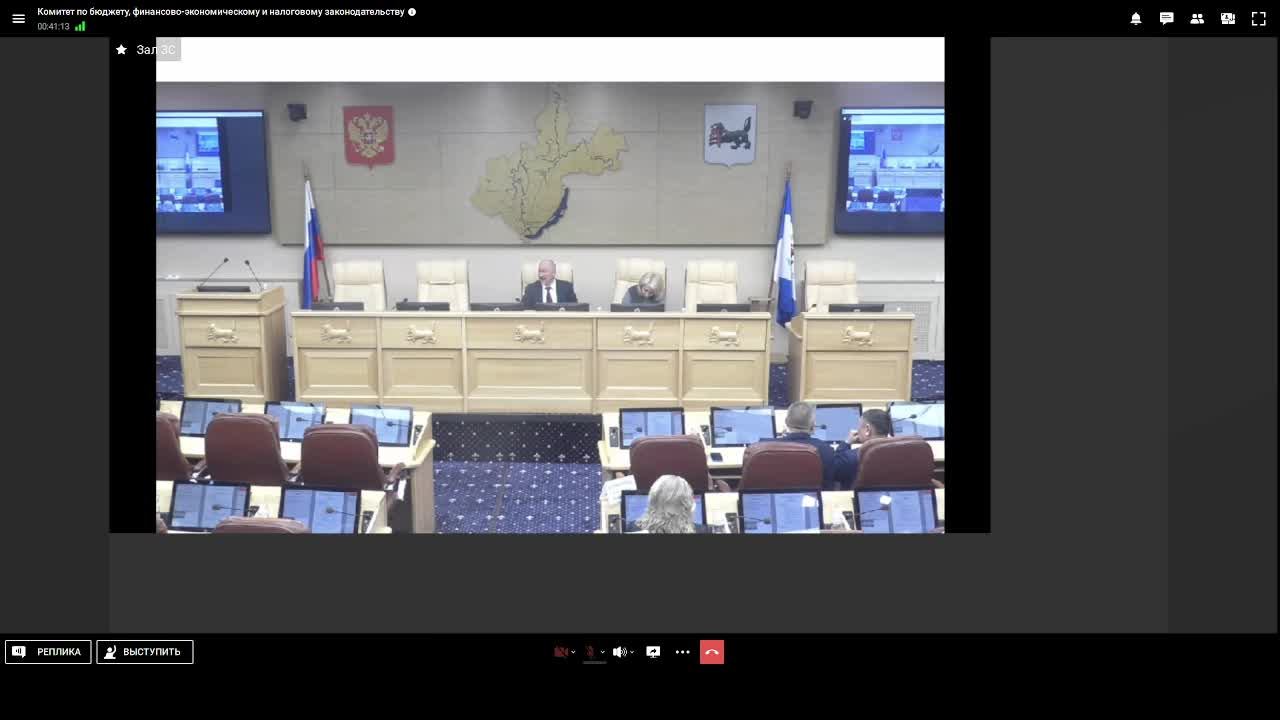Hang up the call

coord(712,652)
